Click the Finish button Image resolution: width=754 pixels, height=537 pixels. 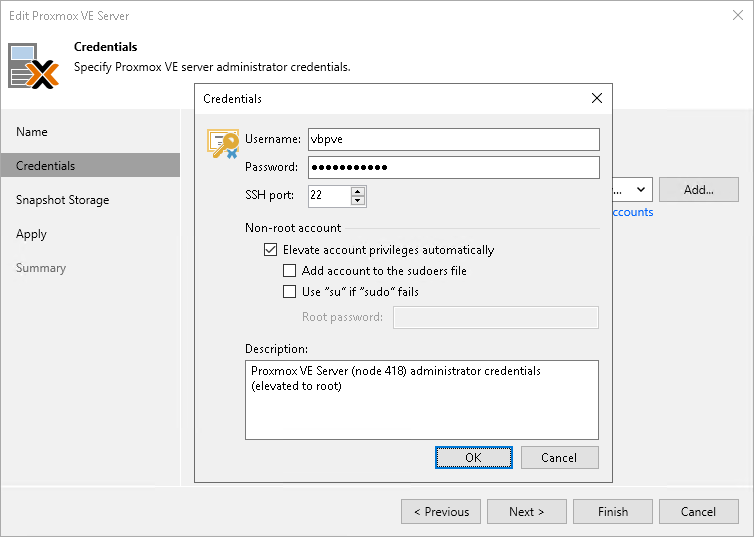point(613,512)
